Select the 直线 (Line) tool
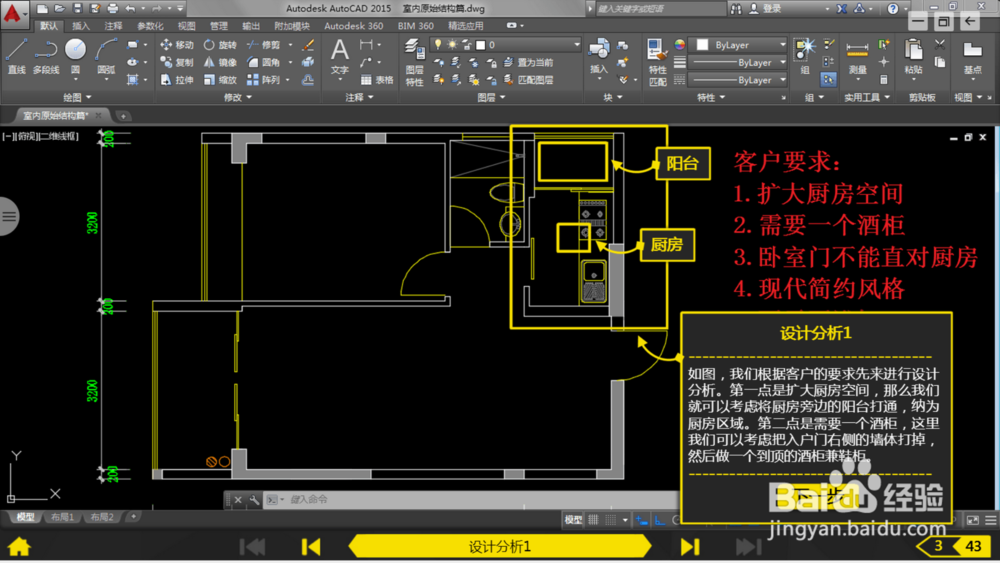 coord(16,55)
